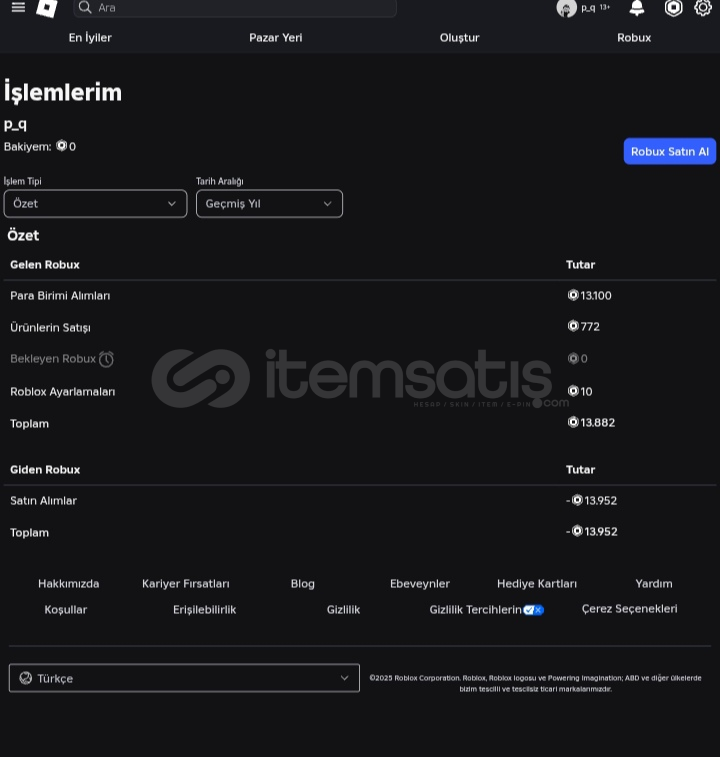The width and height of the screenshot is (720, 757).
Task: Click the Para Birimi Alımları row
Action: (x=360, y=295)
